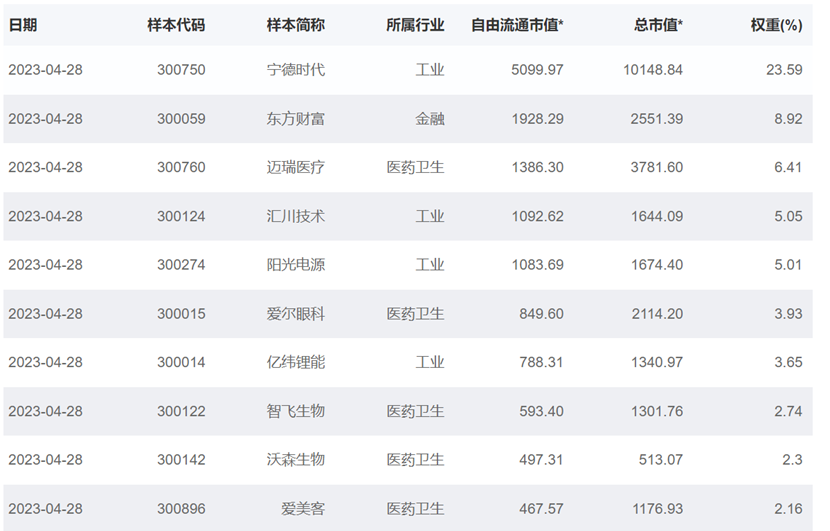Viewport: 830px width, 531px height.
Task: Click free-float value 467.57
Action: pyautogui.click(x=541, y=509)
